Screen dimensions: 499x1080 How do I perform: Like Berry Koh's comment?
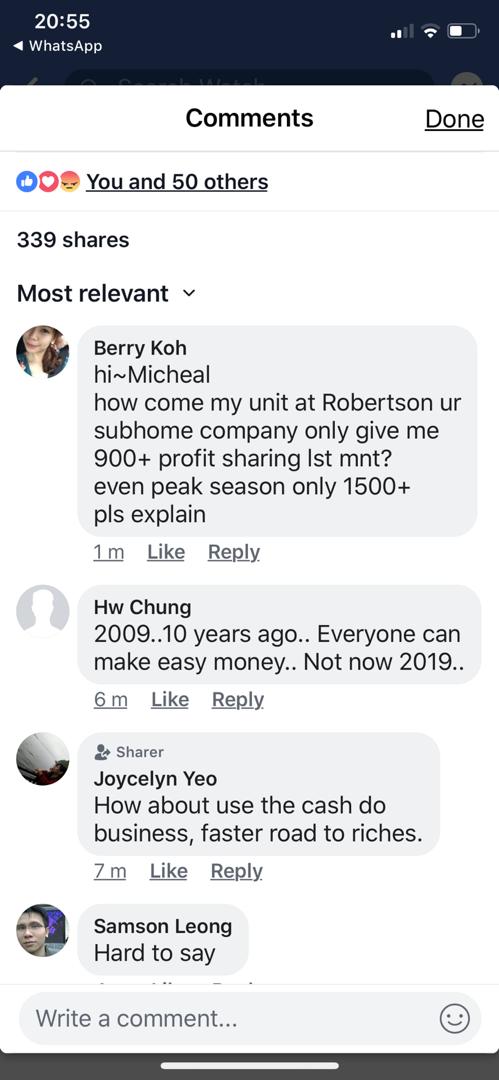tap(165, 552)
